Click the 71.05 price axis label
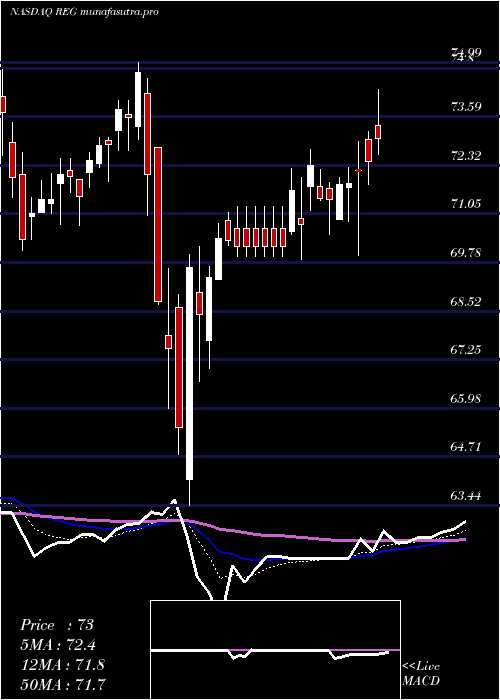Viewport: 500px width, 700px height. click(x=466, y=204)
